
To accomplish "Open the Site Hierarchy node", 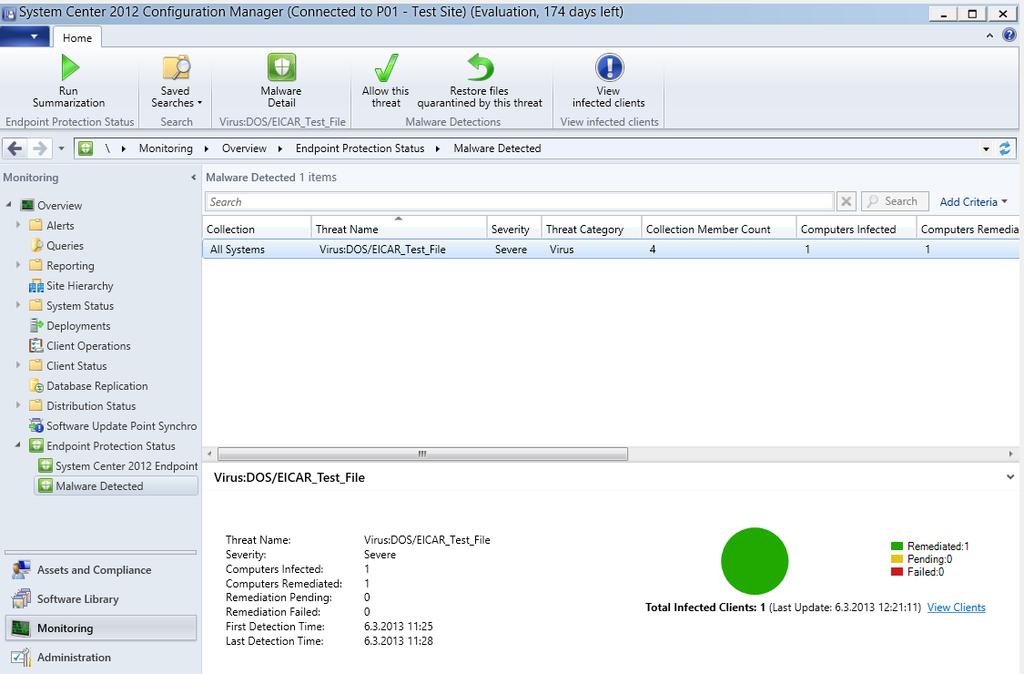I will click(80, 285).
